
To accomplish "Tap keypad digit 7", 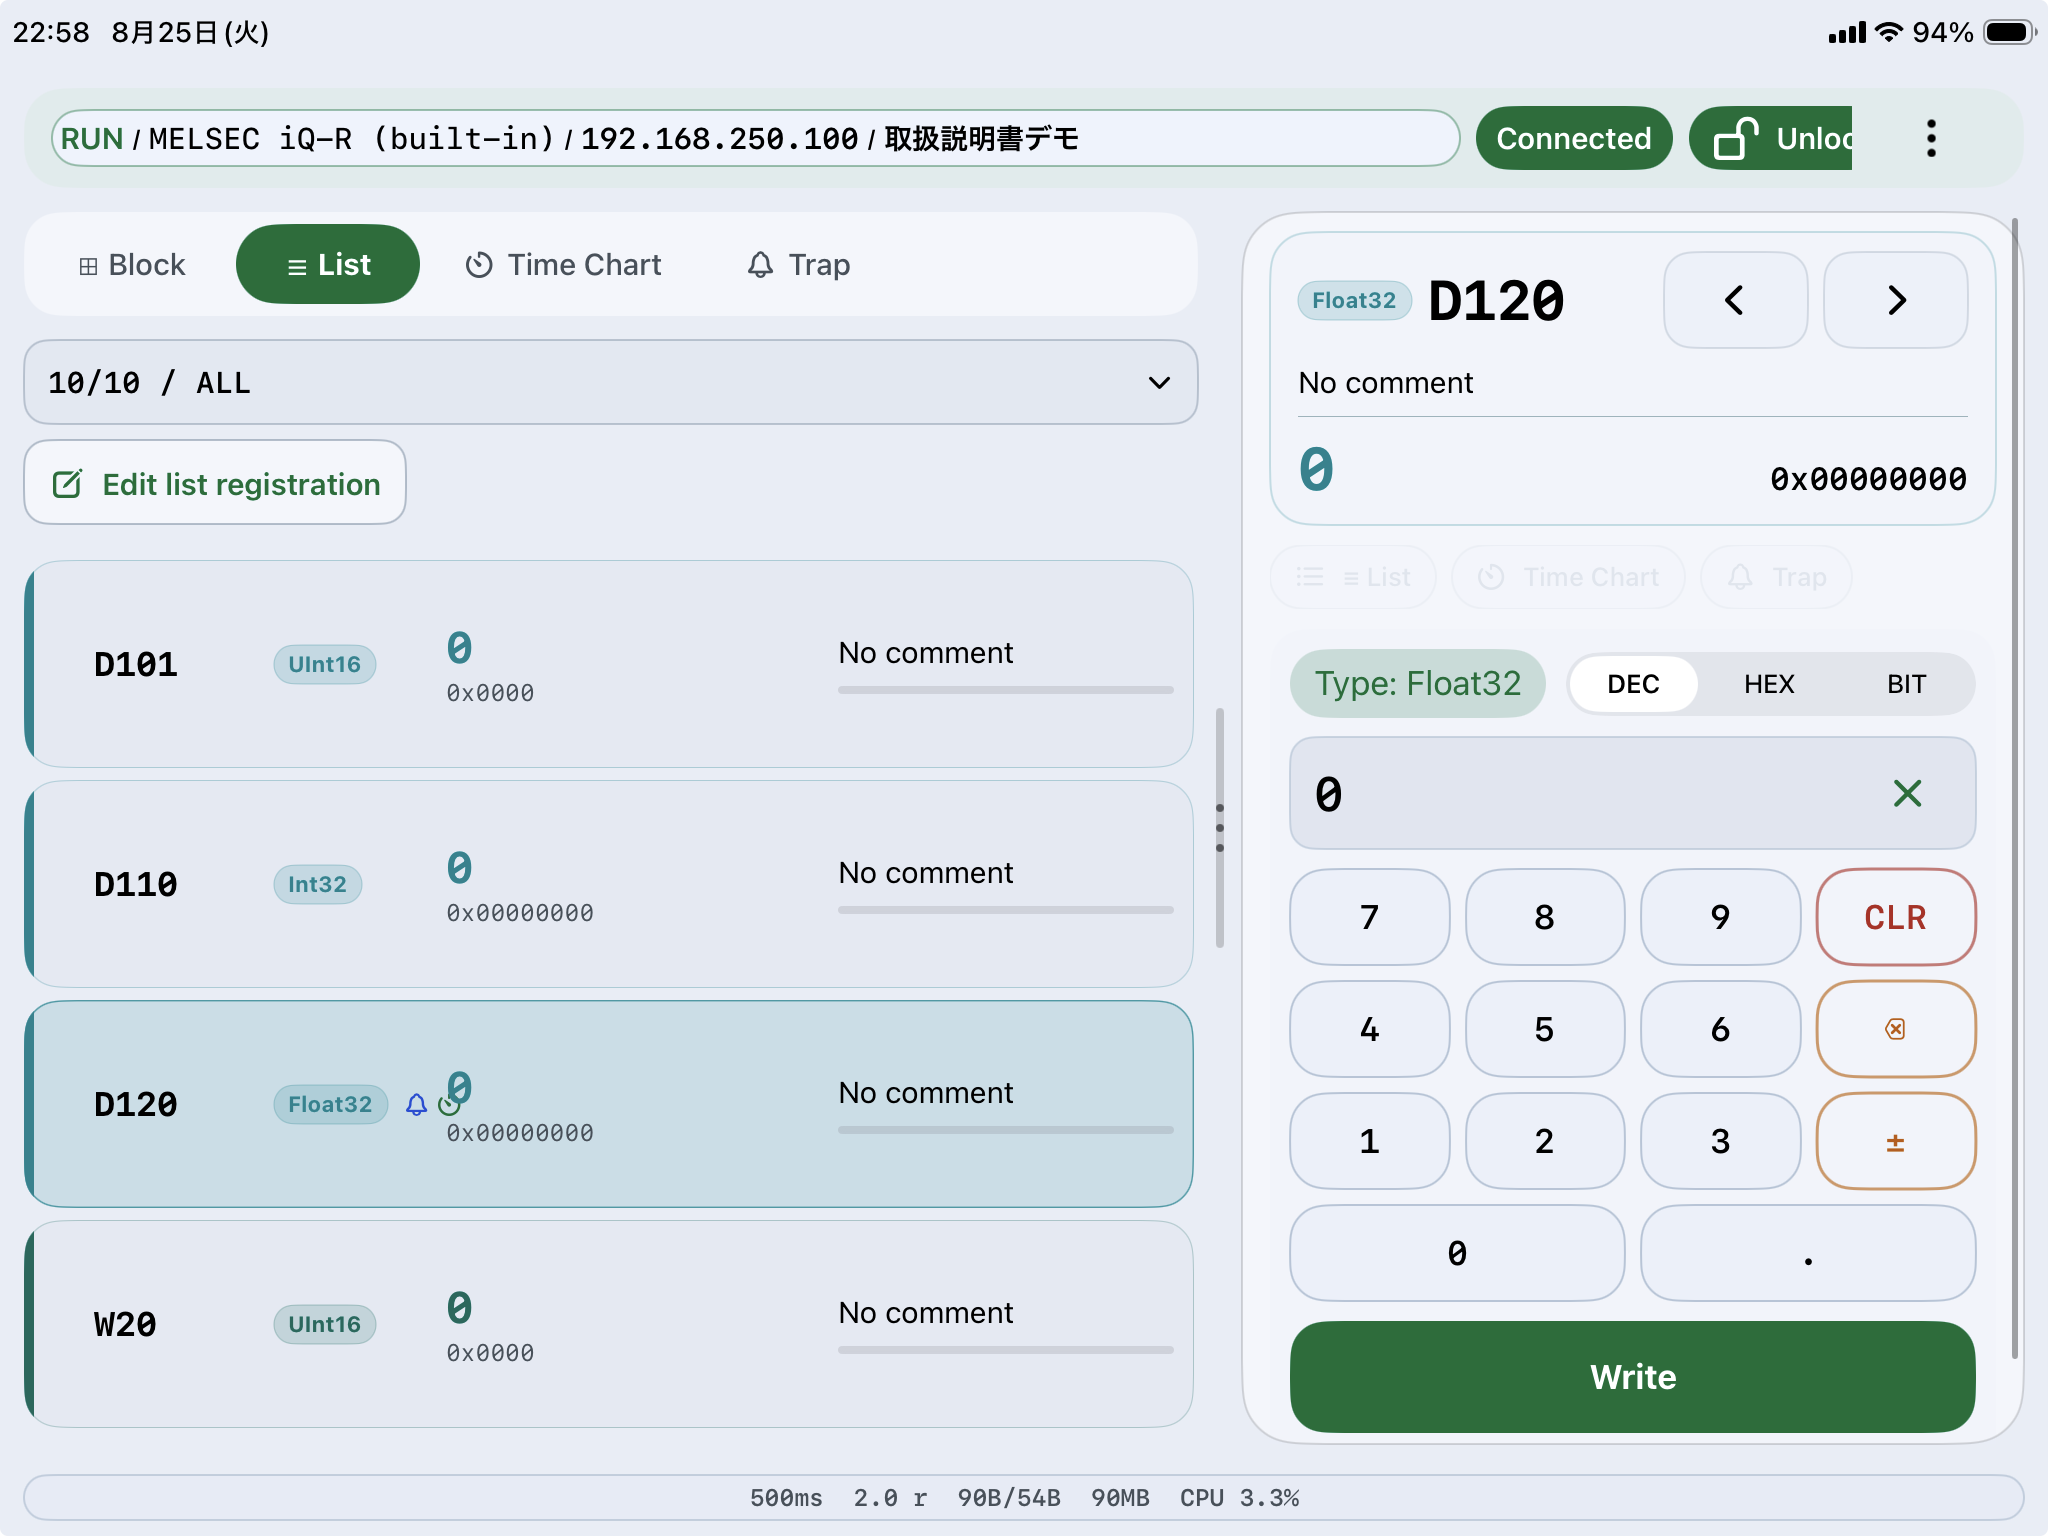I will coord(1369,917).
